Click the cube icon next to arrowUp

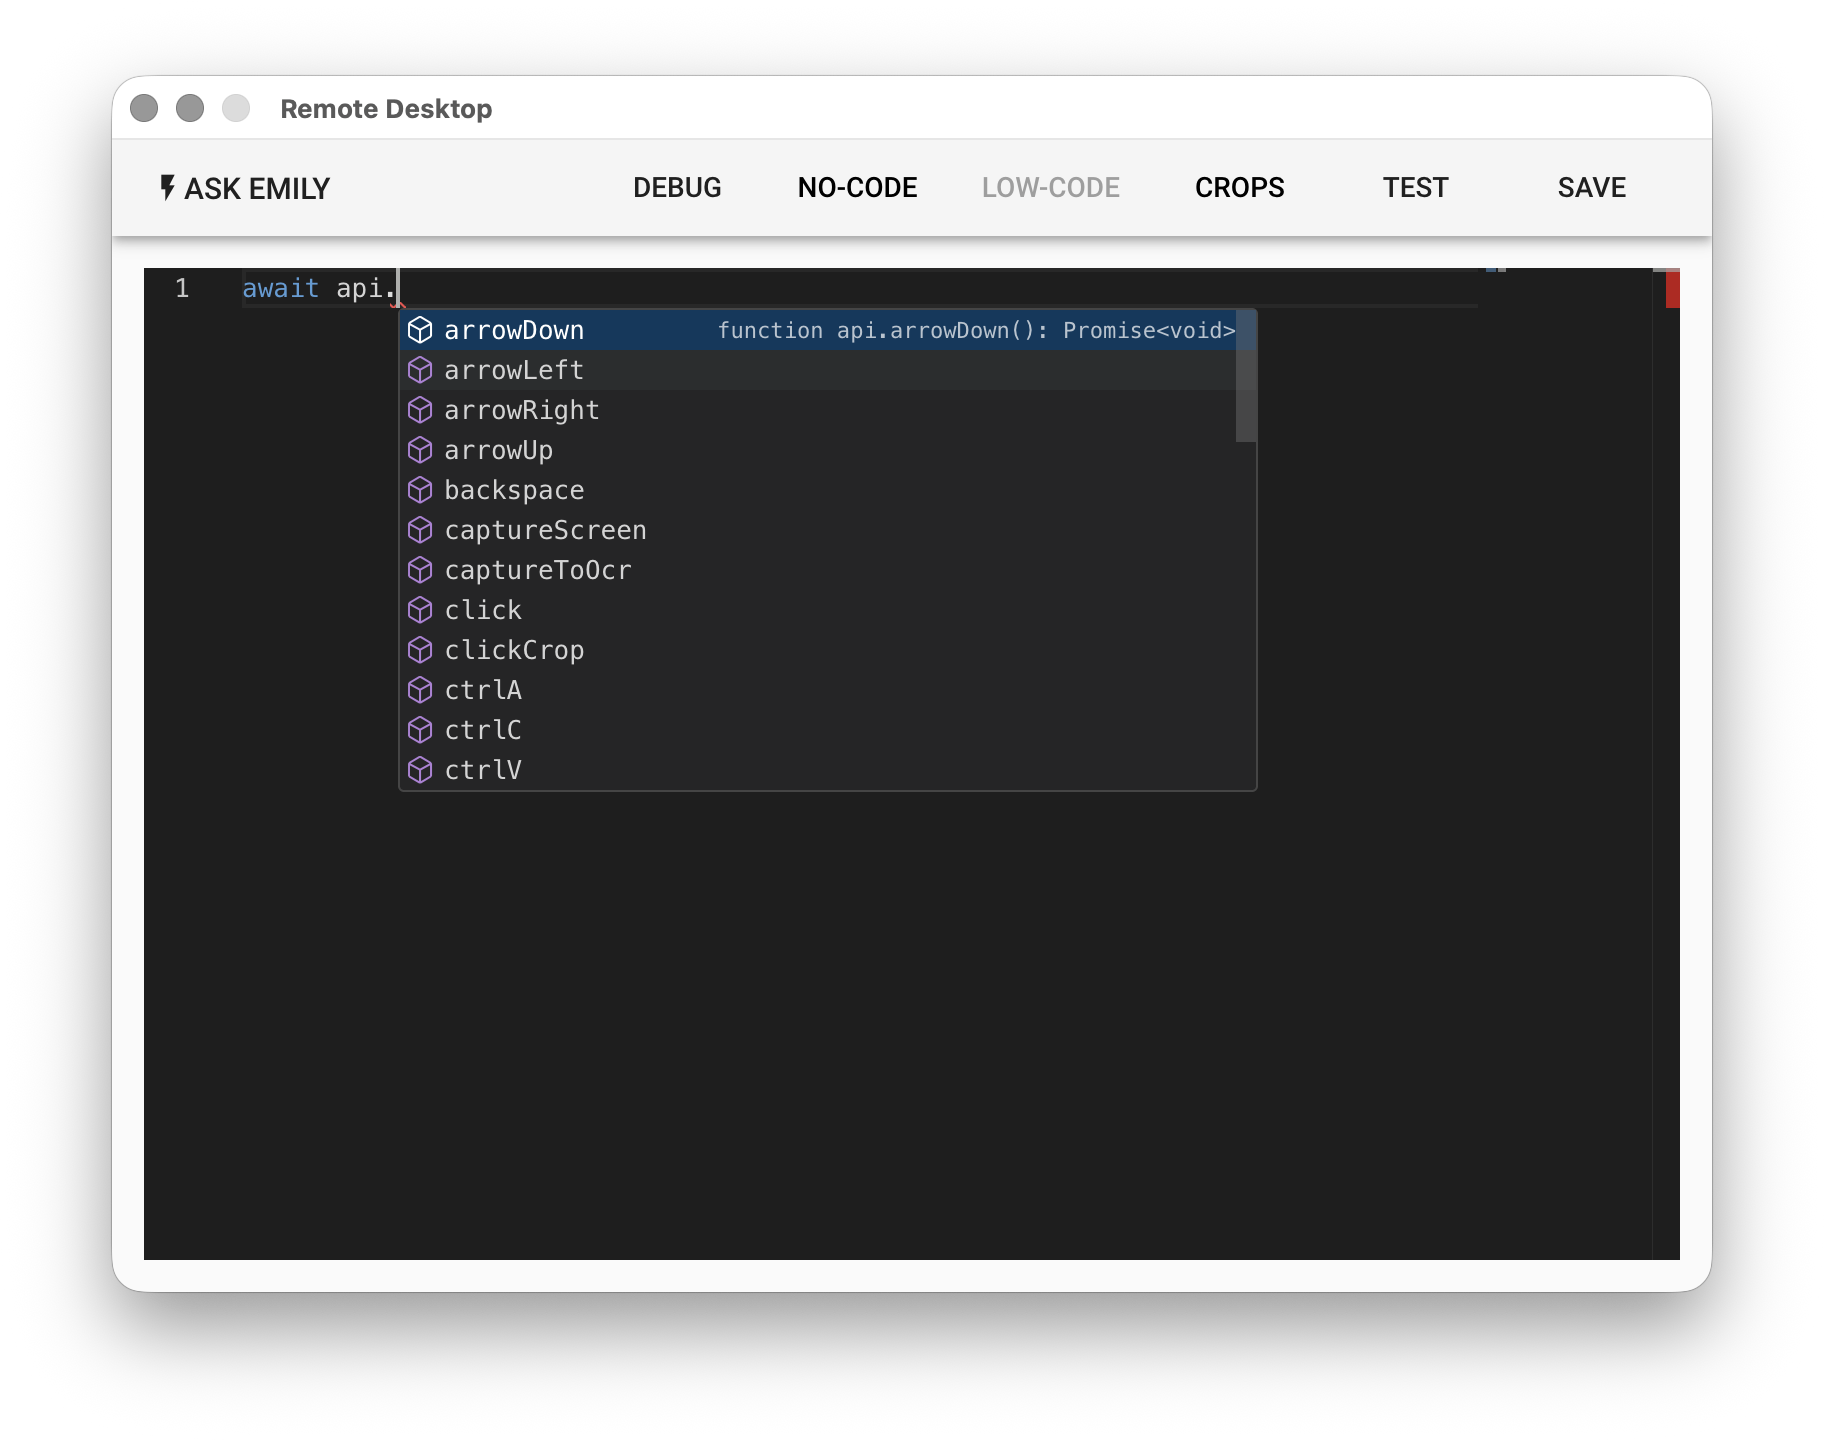(x=420, y=450)
